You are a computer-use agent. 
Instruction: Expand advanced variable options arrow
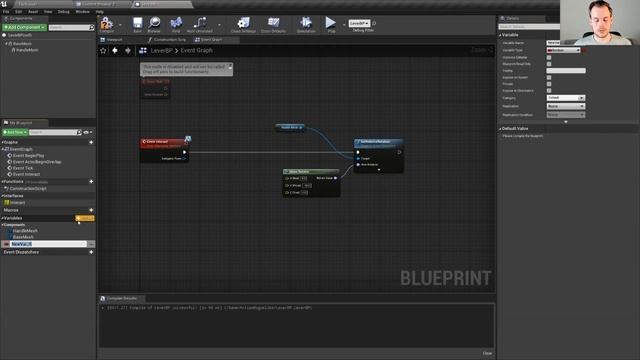[566, 122]
